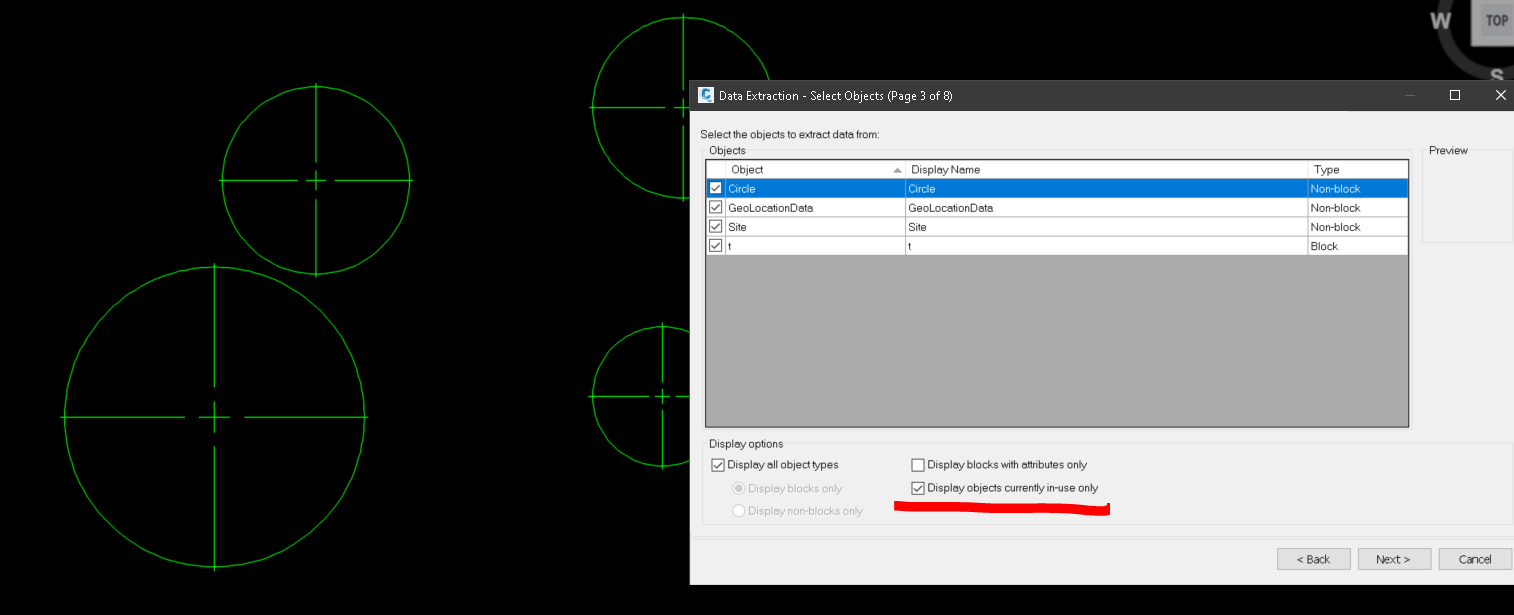Uncheck the Site object checkbox
This screenshot has width=1514, height=615.
(715, 225)
